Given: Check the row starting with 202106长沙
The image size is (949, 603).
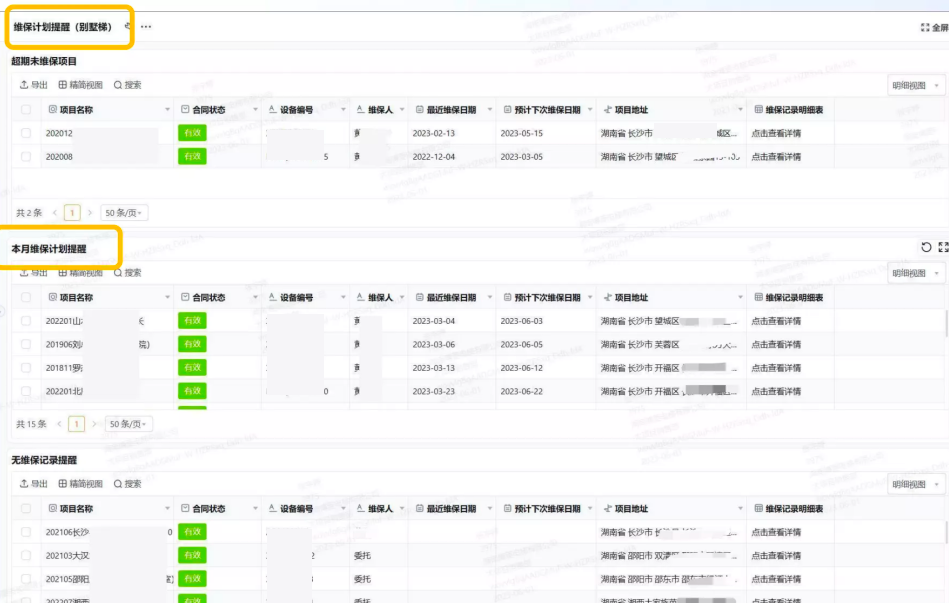Looking at the screenshot, I should click(x=26, y=532).
